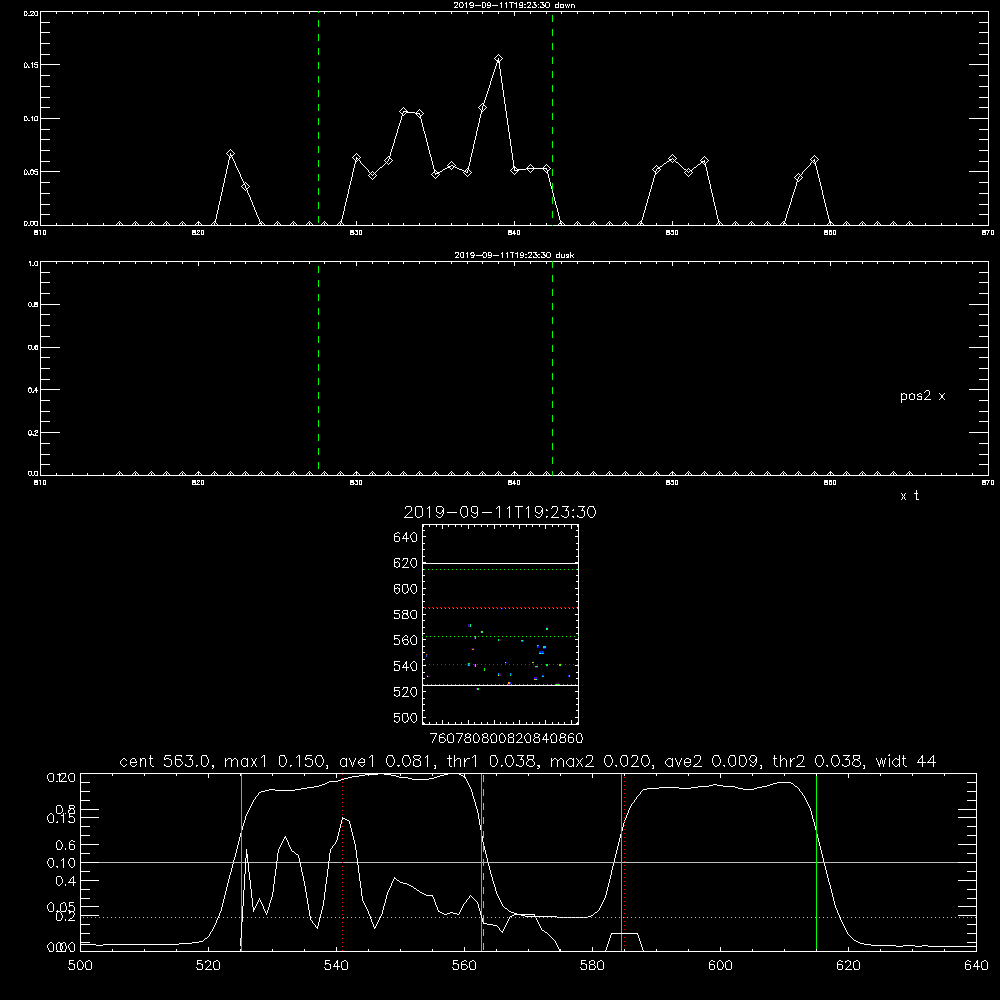The width and height of the screenshot is (1000, 1000).
Task: Click the '640' y-axis label of scatter plot
Action: click(406, 538)
